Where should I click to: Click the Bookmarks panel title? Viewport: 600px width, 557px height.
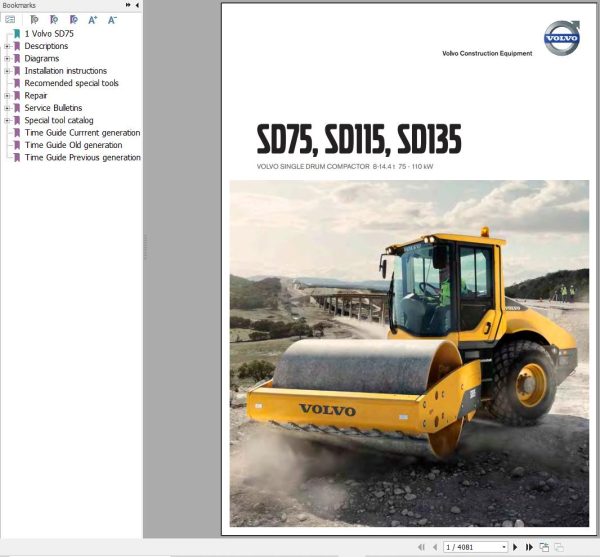pos(19,5)
